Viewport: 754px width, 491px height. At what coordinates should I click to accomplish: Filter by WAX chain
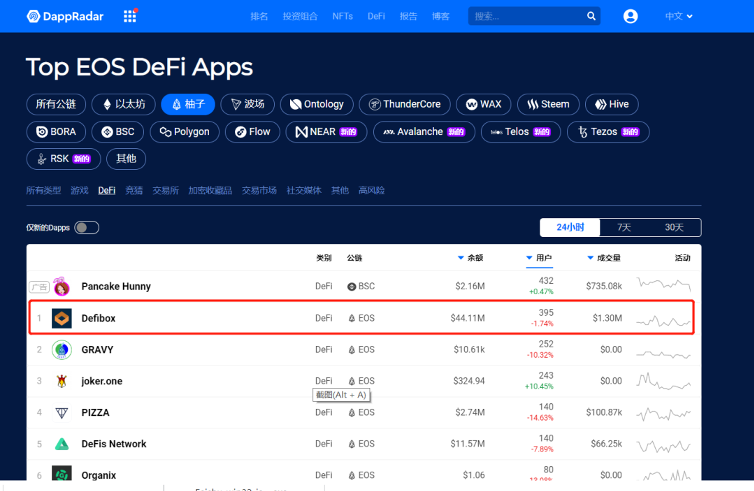(484, 104)
